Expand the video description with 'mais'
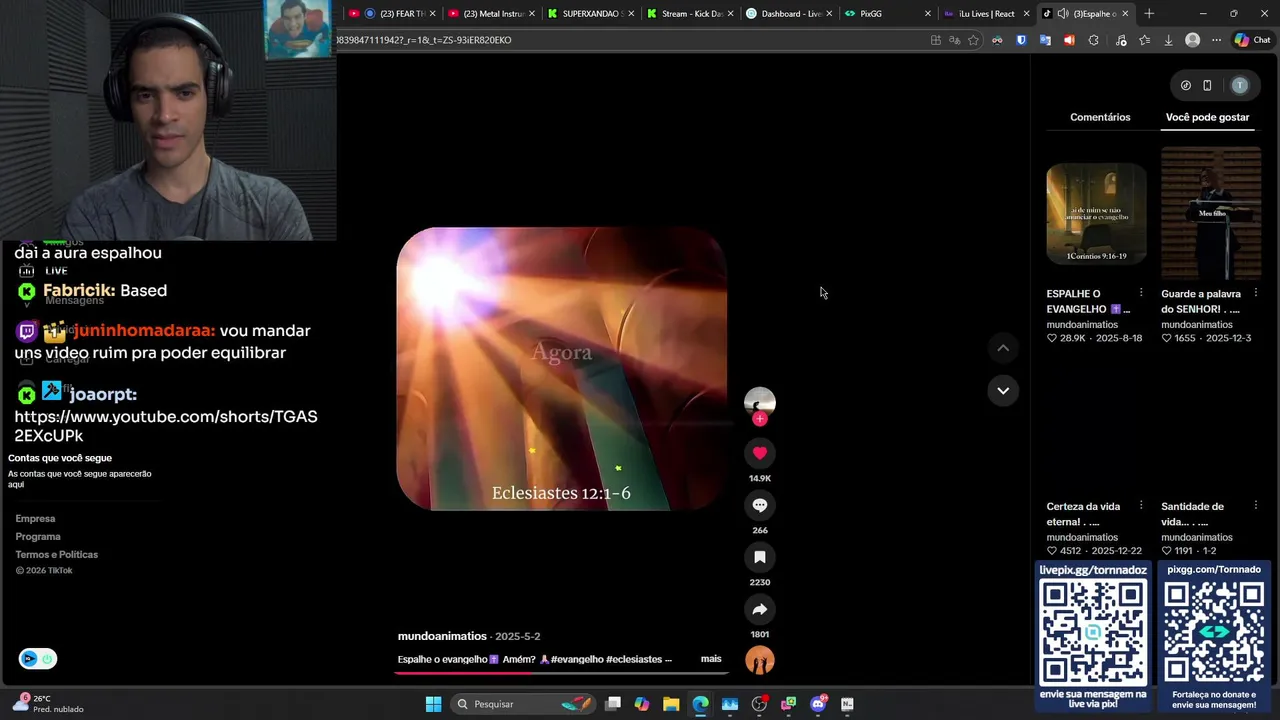 coord(711,659)
